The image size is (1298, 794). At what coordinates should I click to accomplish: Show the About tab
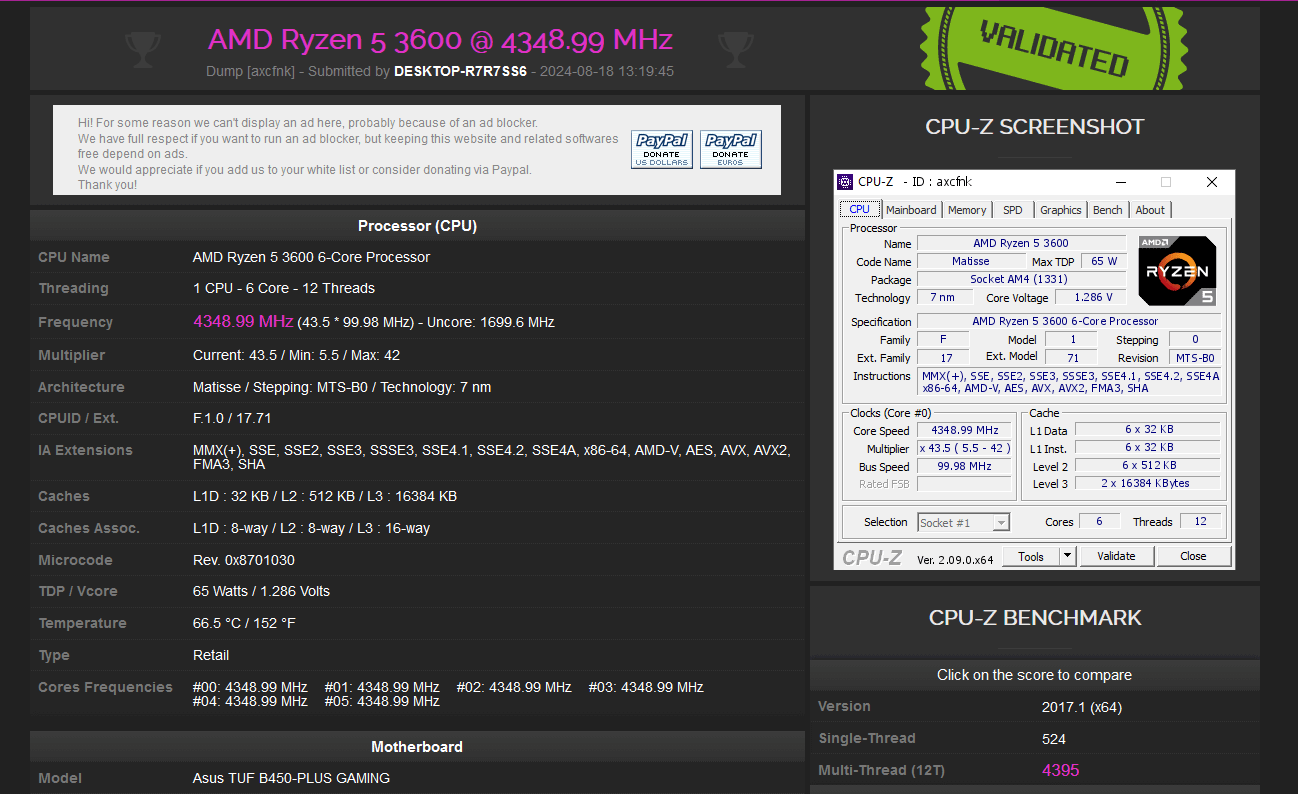pos(1150,210)
